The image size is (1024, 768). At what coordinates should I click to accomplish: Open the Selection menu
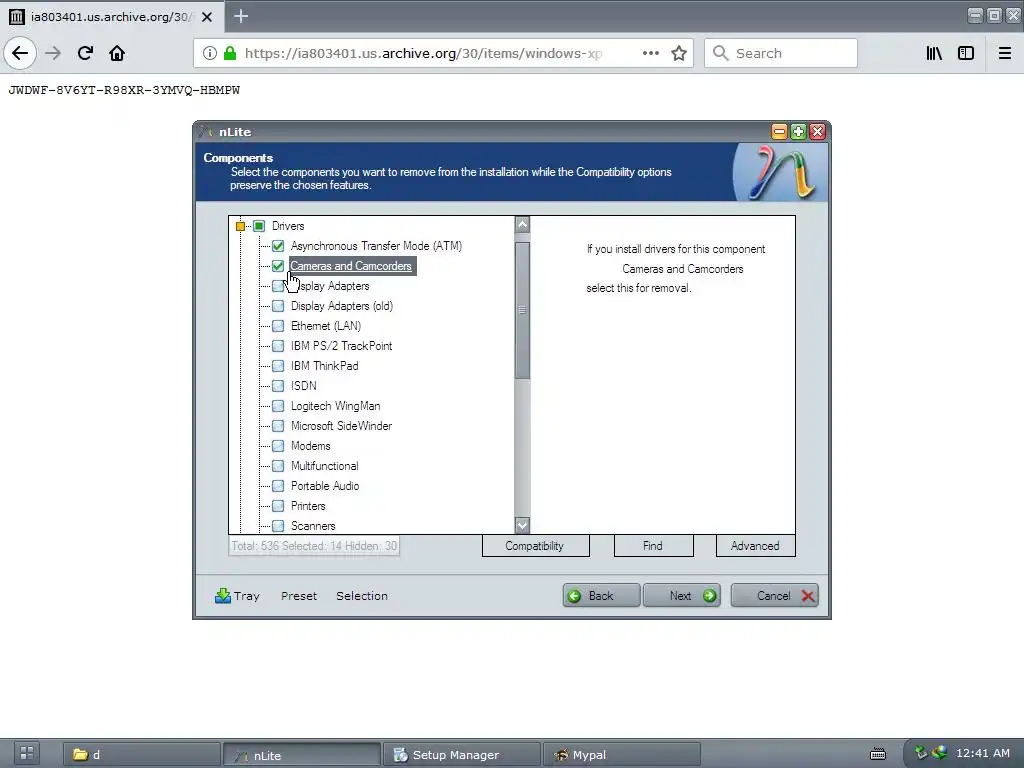(x=362, y=596)
